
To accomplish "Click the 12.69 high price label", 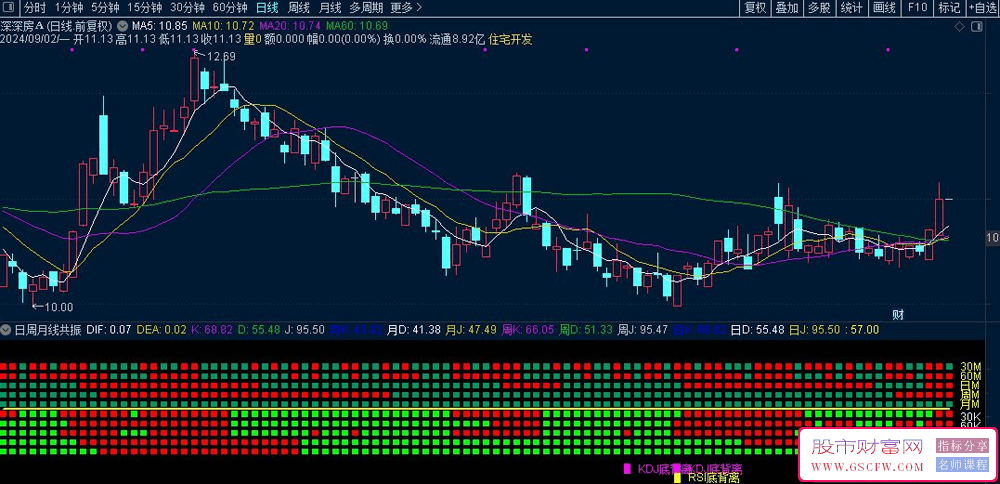I will coord(220,57).
